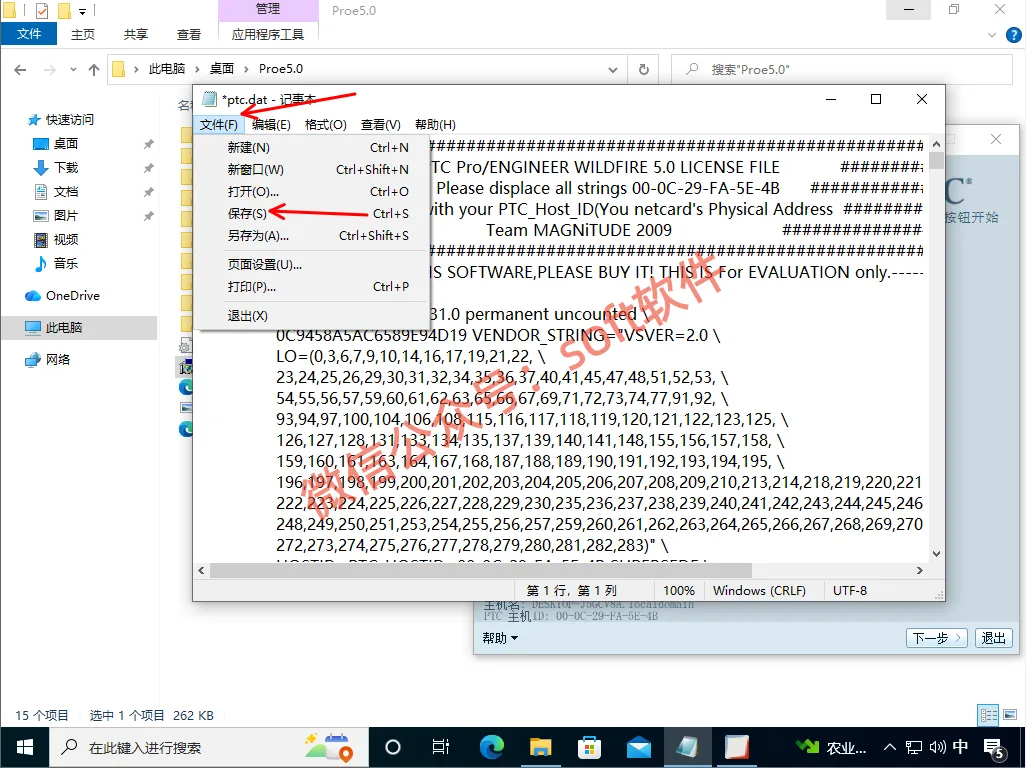Click 下一步 in the PTC installer
This screenshot has width=1026, height=768.
(936, 638)
